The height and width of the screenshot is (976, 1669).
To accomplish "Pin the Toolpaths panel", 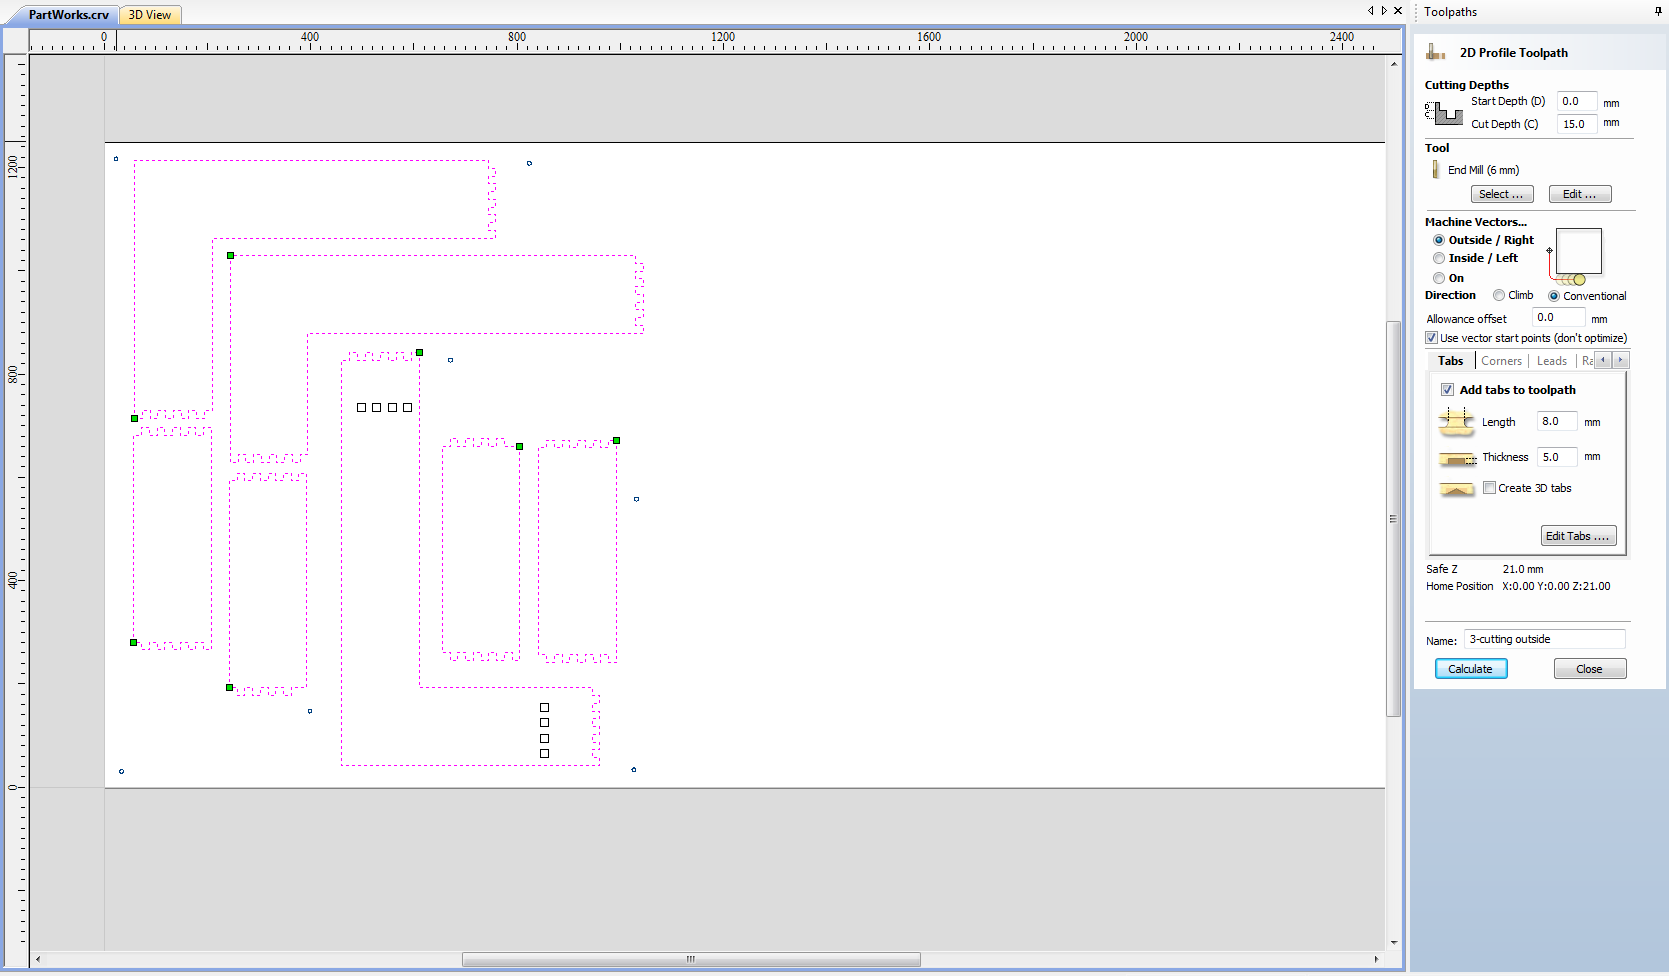I will 1658,11.
